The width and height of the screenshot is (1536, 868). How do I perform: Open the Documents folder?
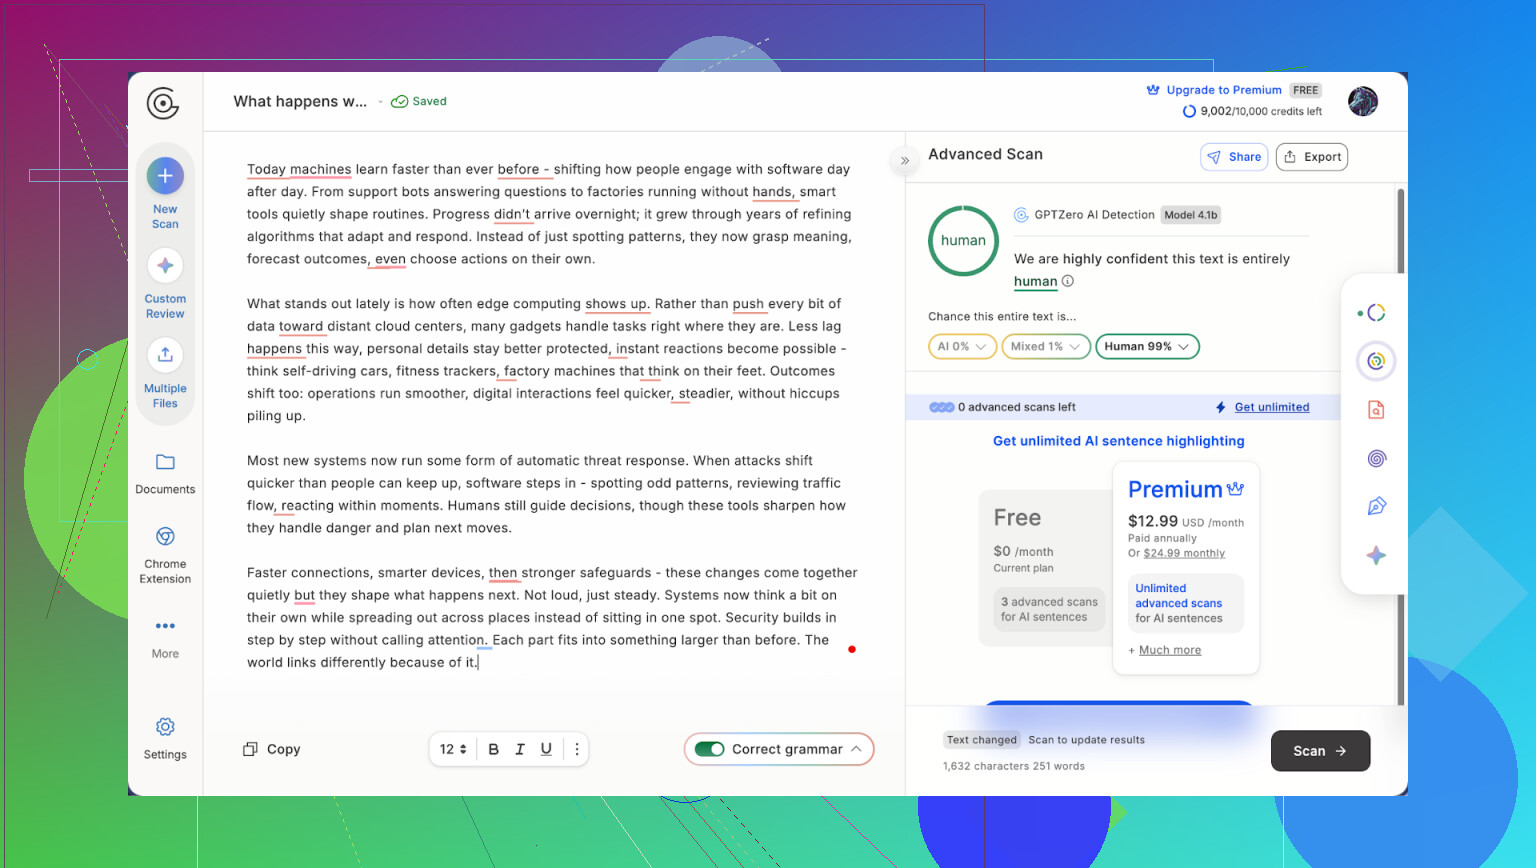pos(165,463)
